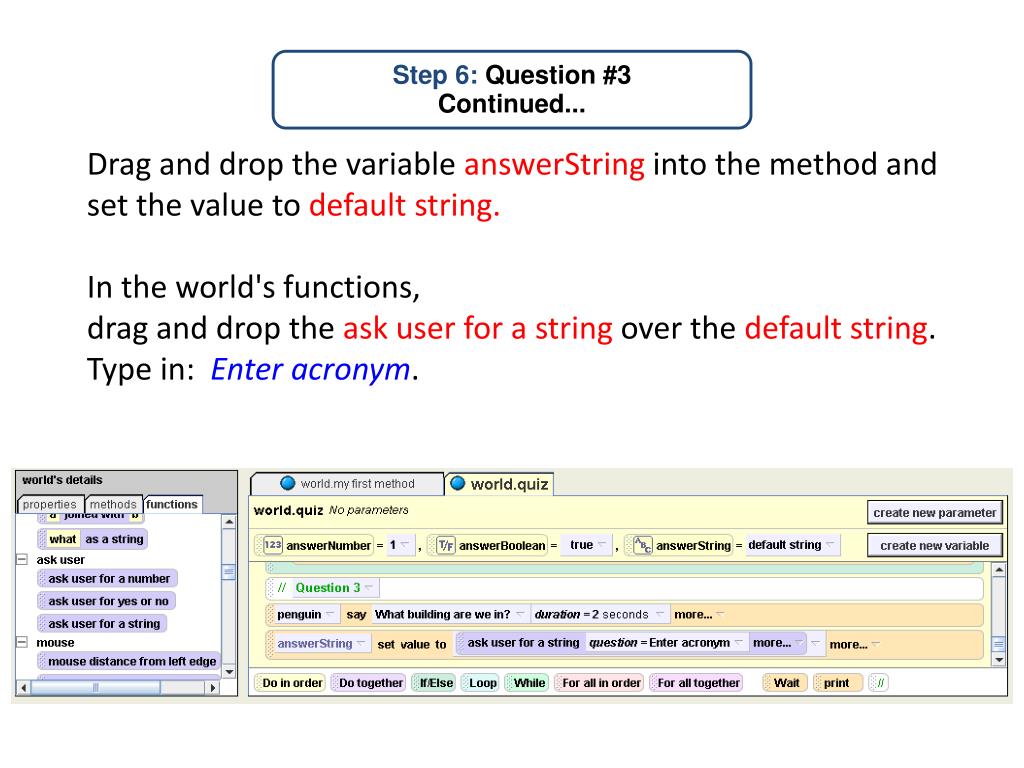Click the functions panel horizontal scrollbar thumb
This screenshot has height=768, width=1024.
pyautogui.click(x=95, y=688)
